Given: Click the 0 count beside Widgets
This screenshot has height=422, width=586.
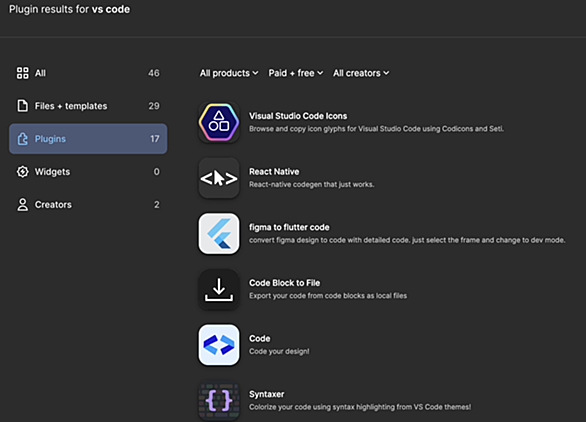Looking at the screenshot, I should click(x=157, y=172).
